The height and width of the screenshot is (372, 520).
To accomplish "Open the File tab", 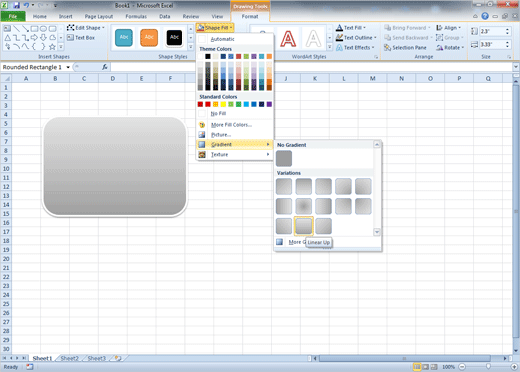I will coord(13,16).
